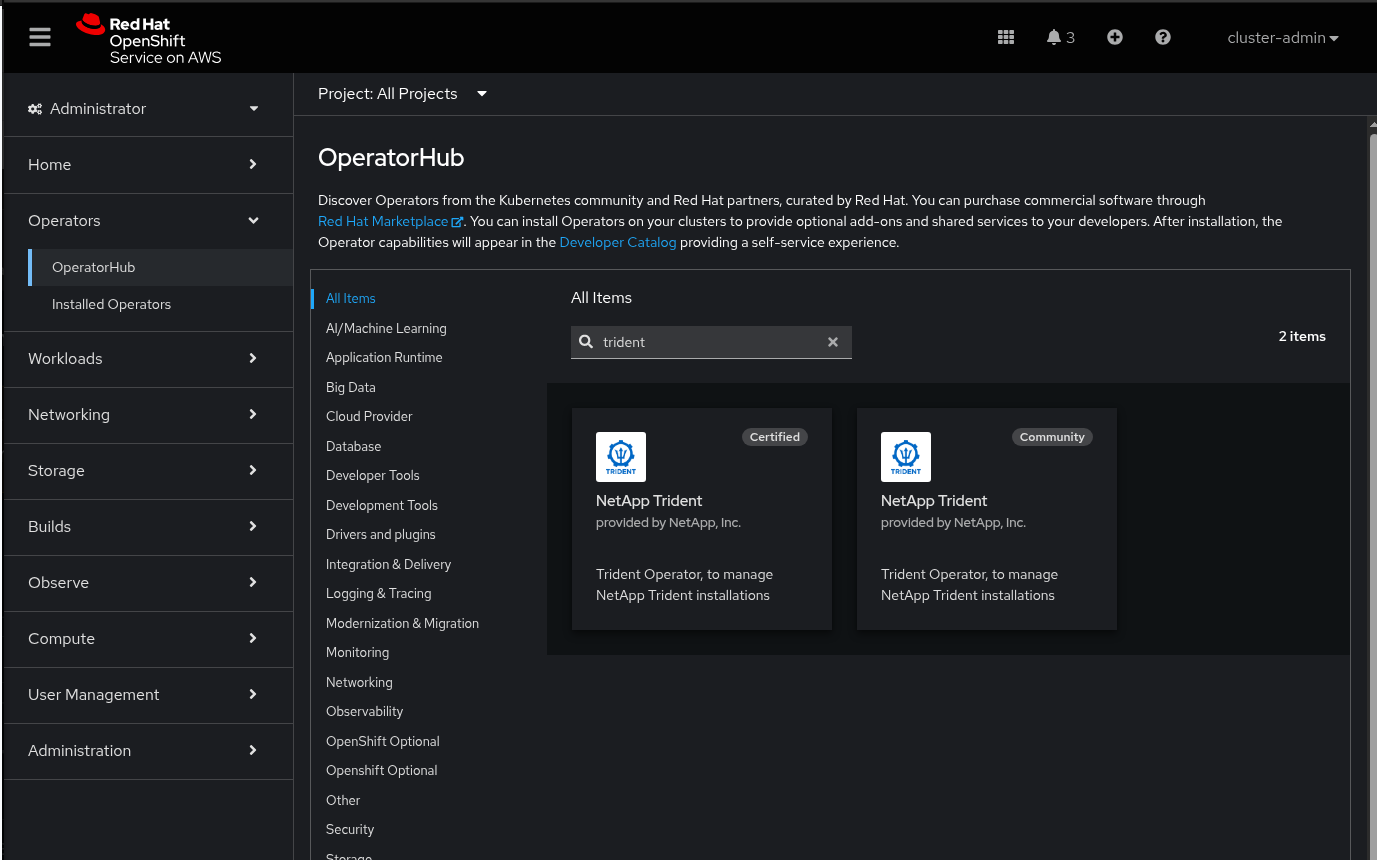Clear the trident search text

(833, 342)
